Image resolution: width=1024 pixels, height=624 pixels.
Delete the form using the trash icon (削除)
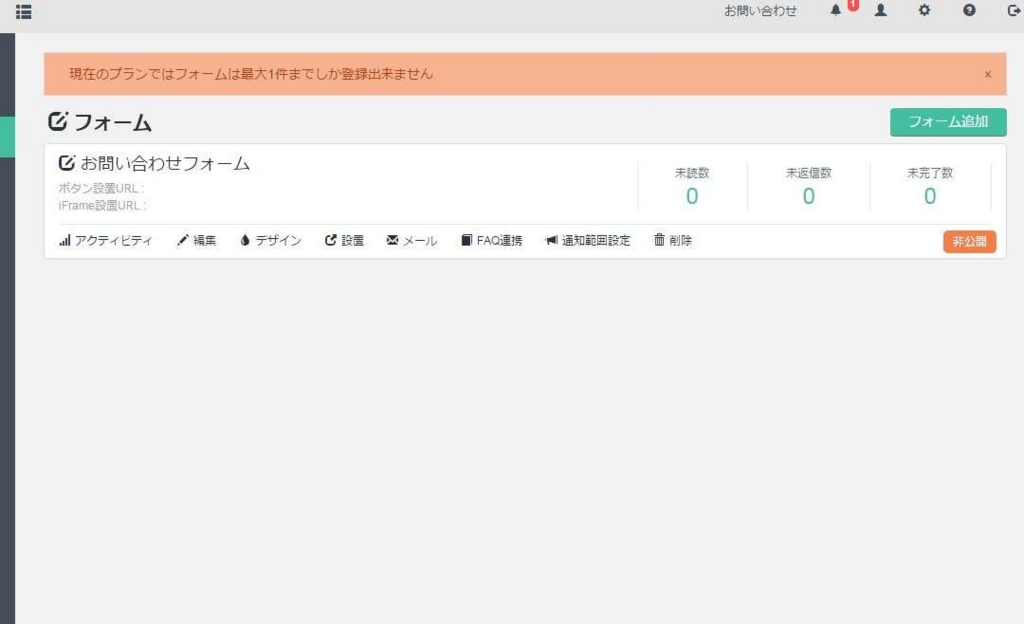click(671, 240)
